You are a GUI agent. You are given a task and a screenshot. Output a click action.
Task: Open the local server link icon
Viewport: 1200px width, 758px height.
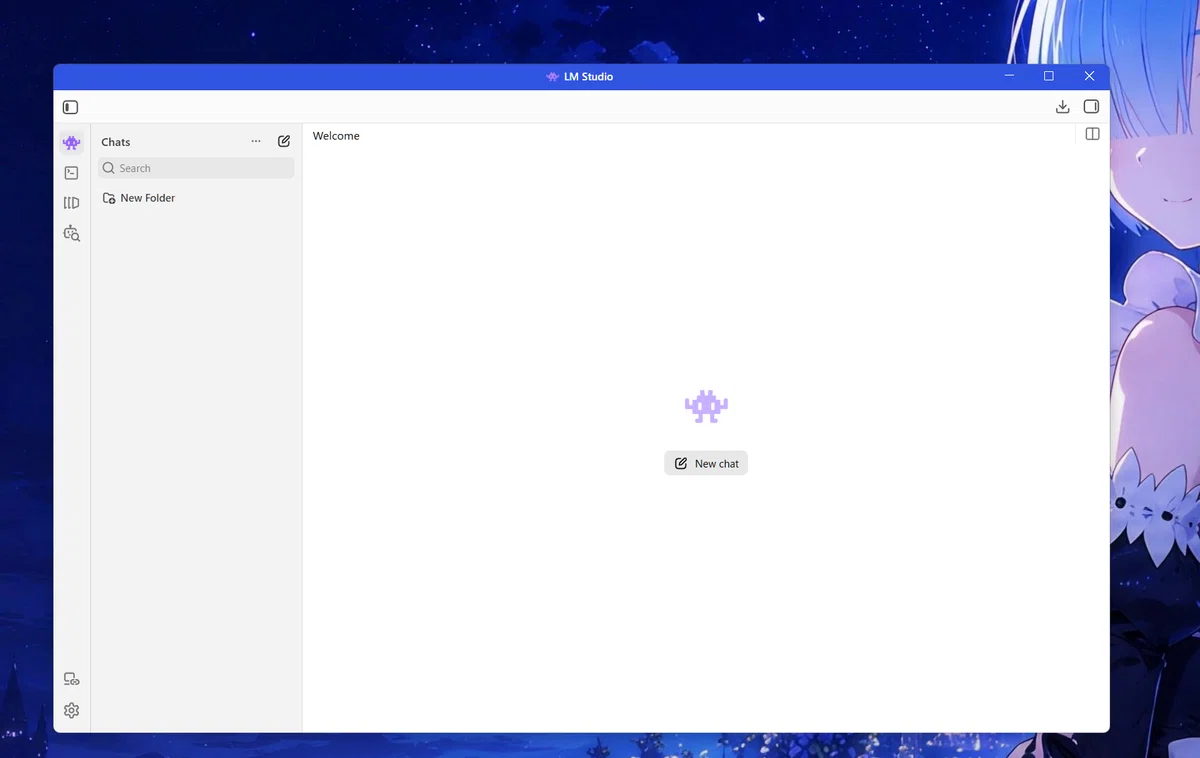click(x=71, y=679)
